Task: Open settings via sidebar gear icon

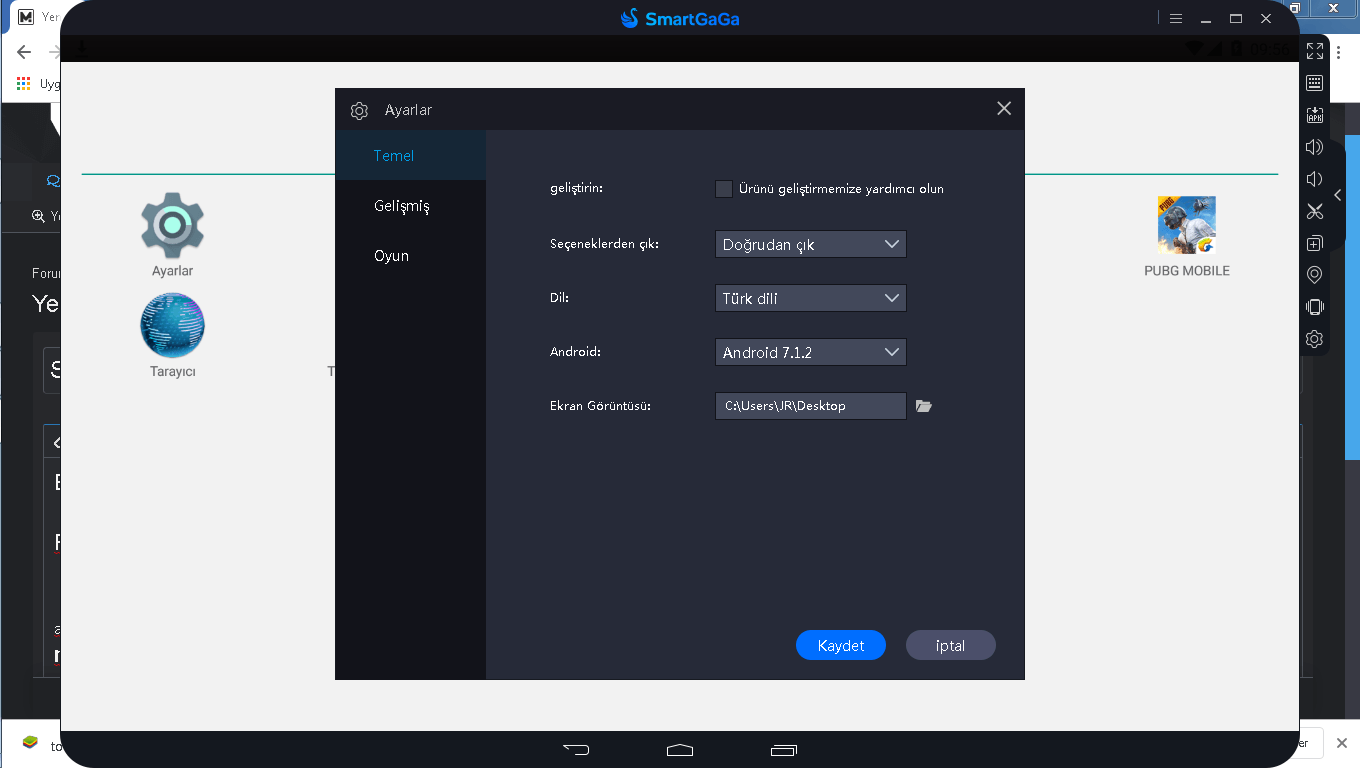Action: (1315, 339)
